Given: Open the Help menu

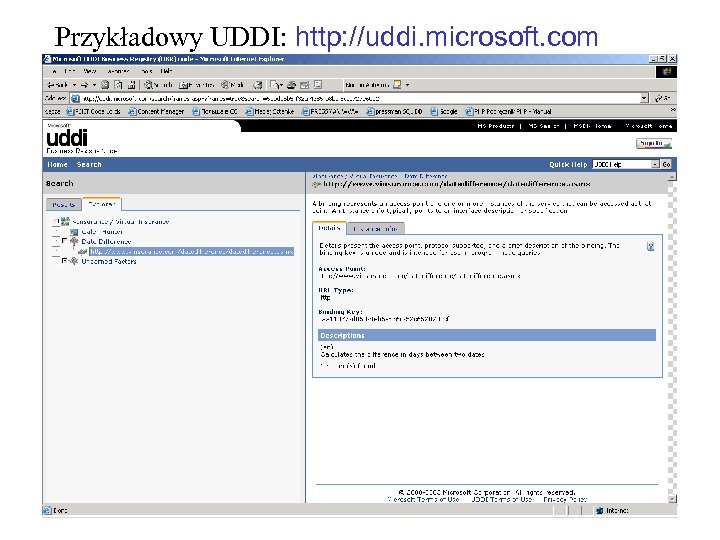Looking at the screenshot, I should [x=166, y=71].
